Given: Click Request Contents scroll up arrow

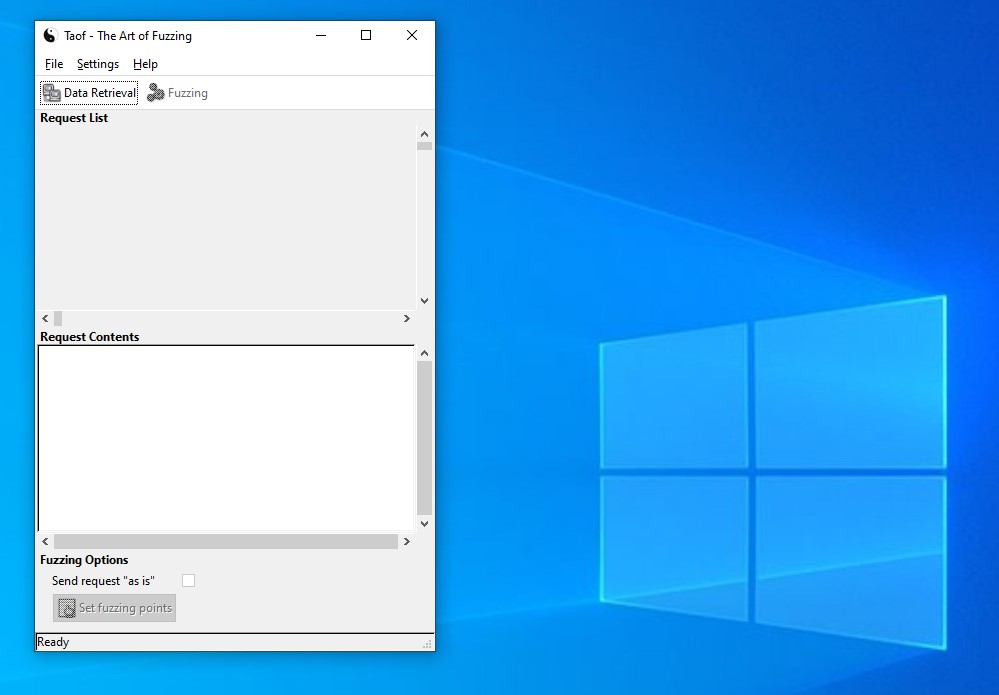Looking at the screenshot, I should point(424,353).
